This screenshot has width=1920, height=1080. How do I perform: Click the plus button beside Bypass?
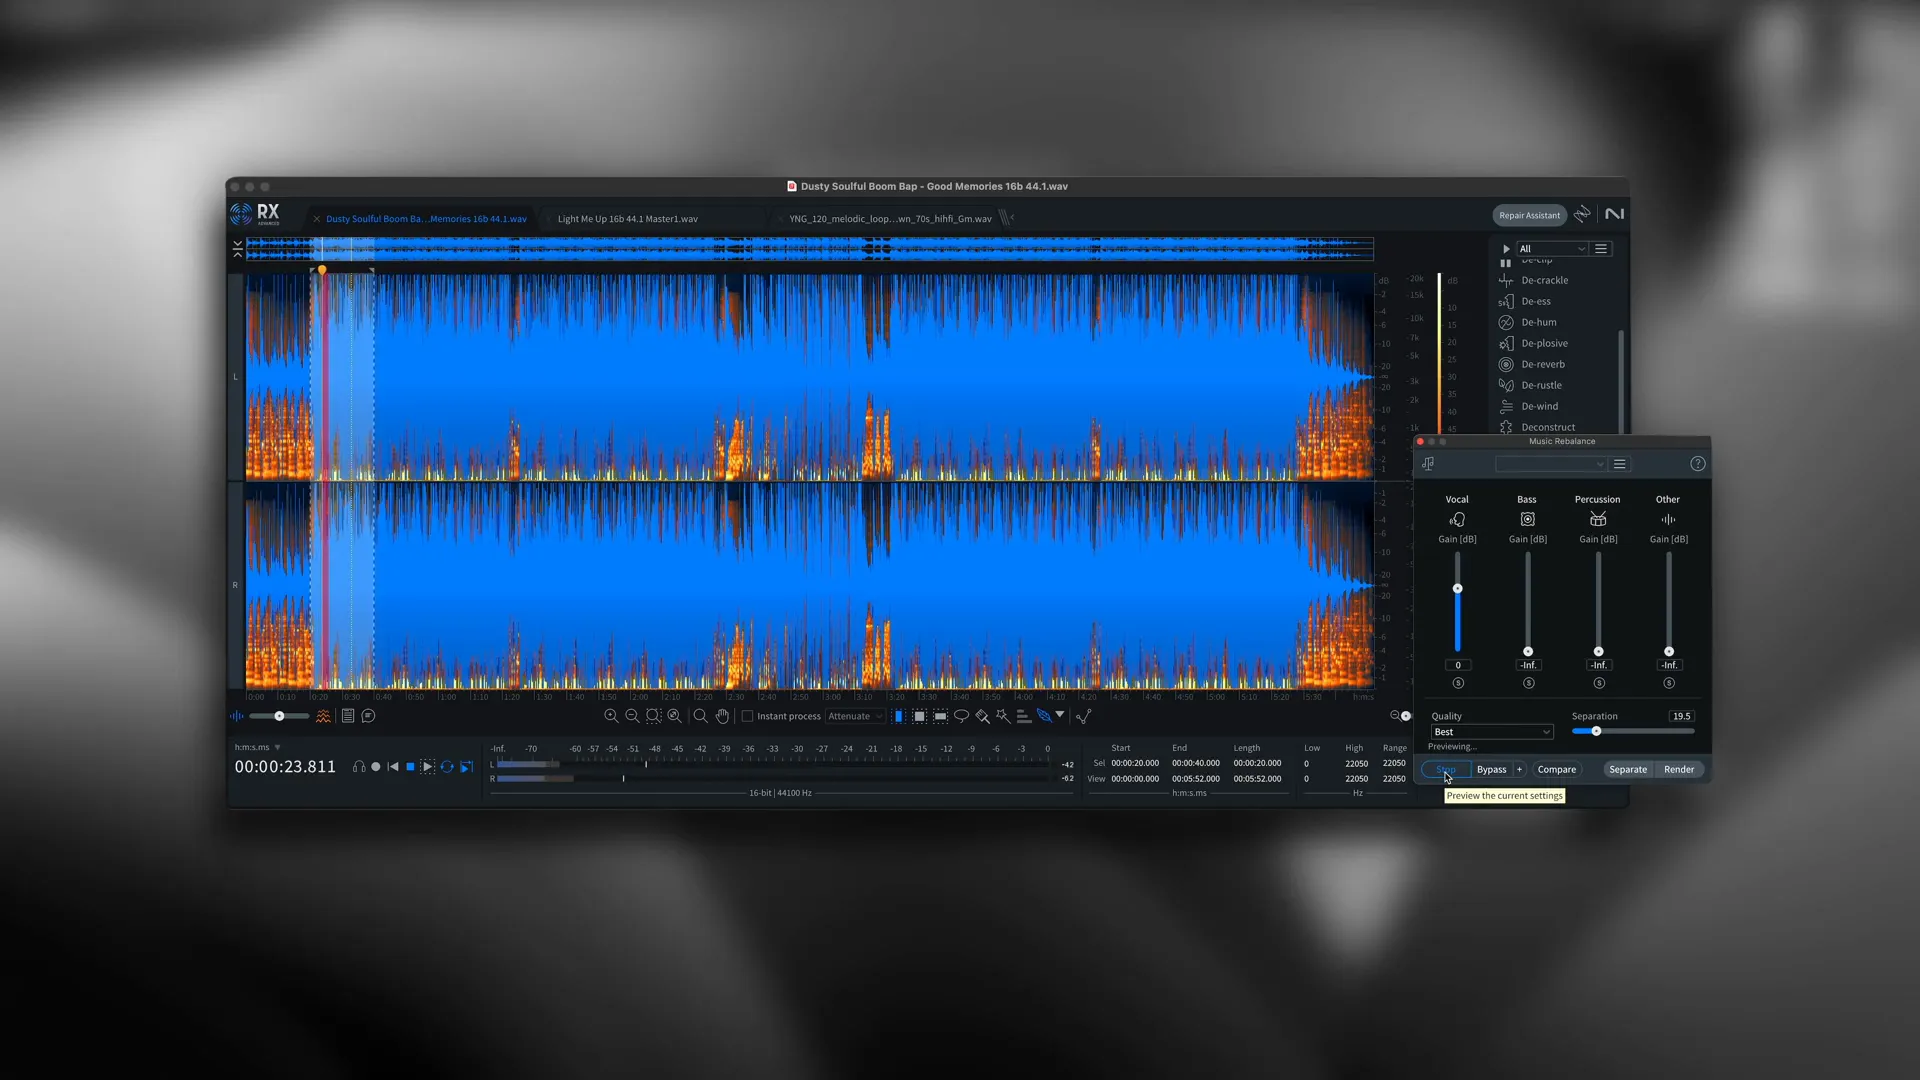1519,769
